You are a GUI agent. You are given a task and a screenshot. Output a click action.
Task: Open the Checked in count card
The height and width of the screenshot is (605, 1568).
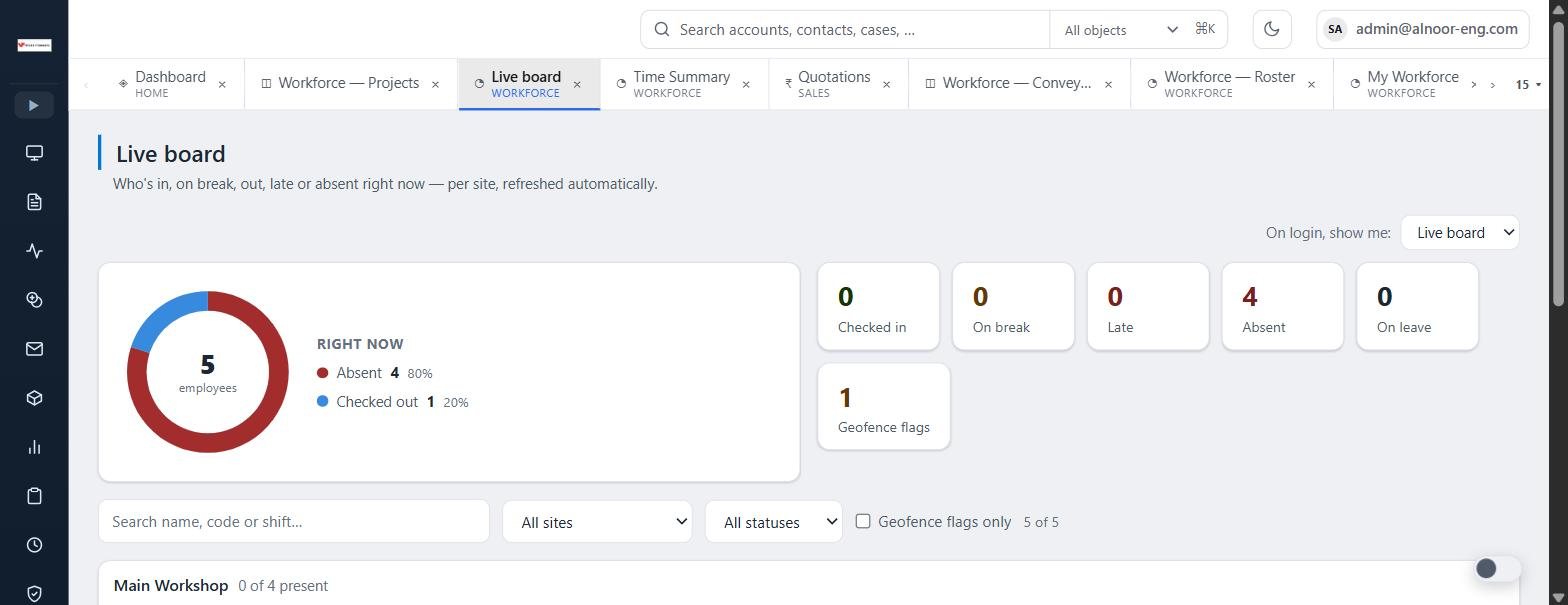879,307
